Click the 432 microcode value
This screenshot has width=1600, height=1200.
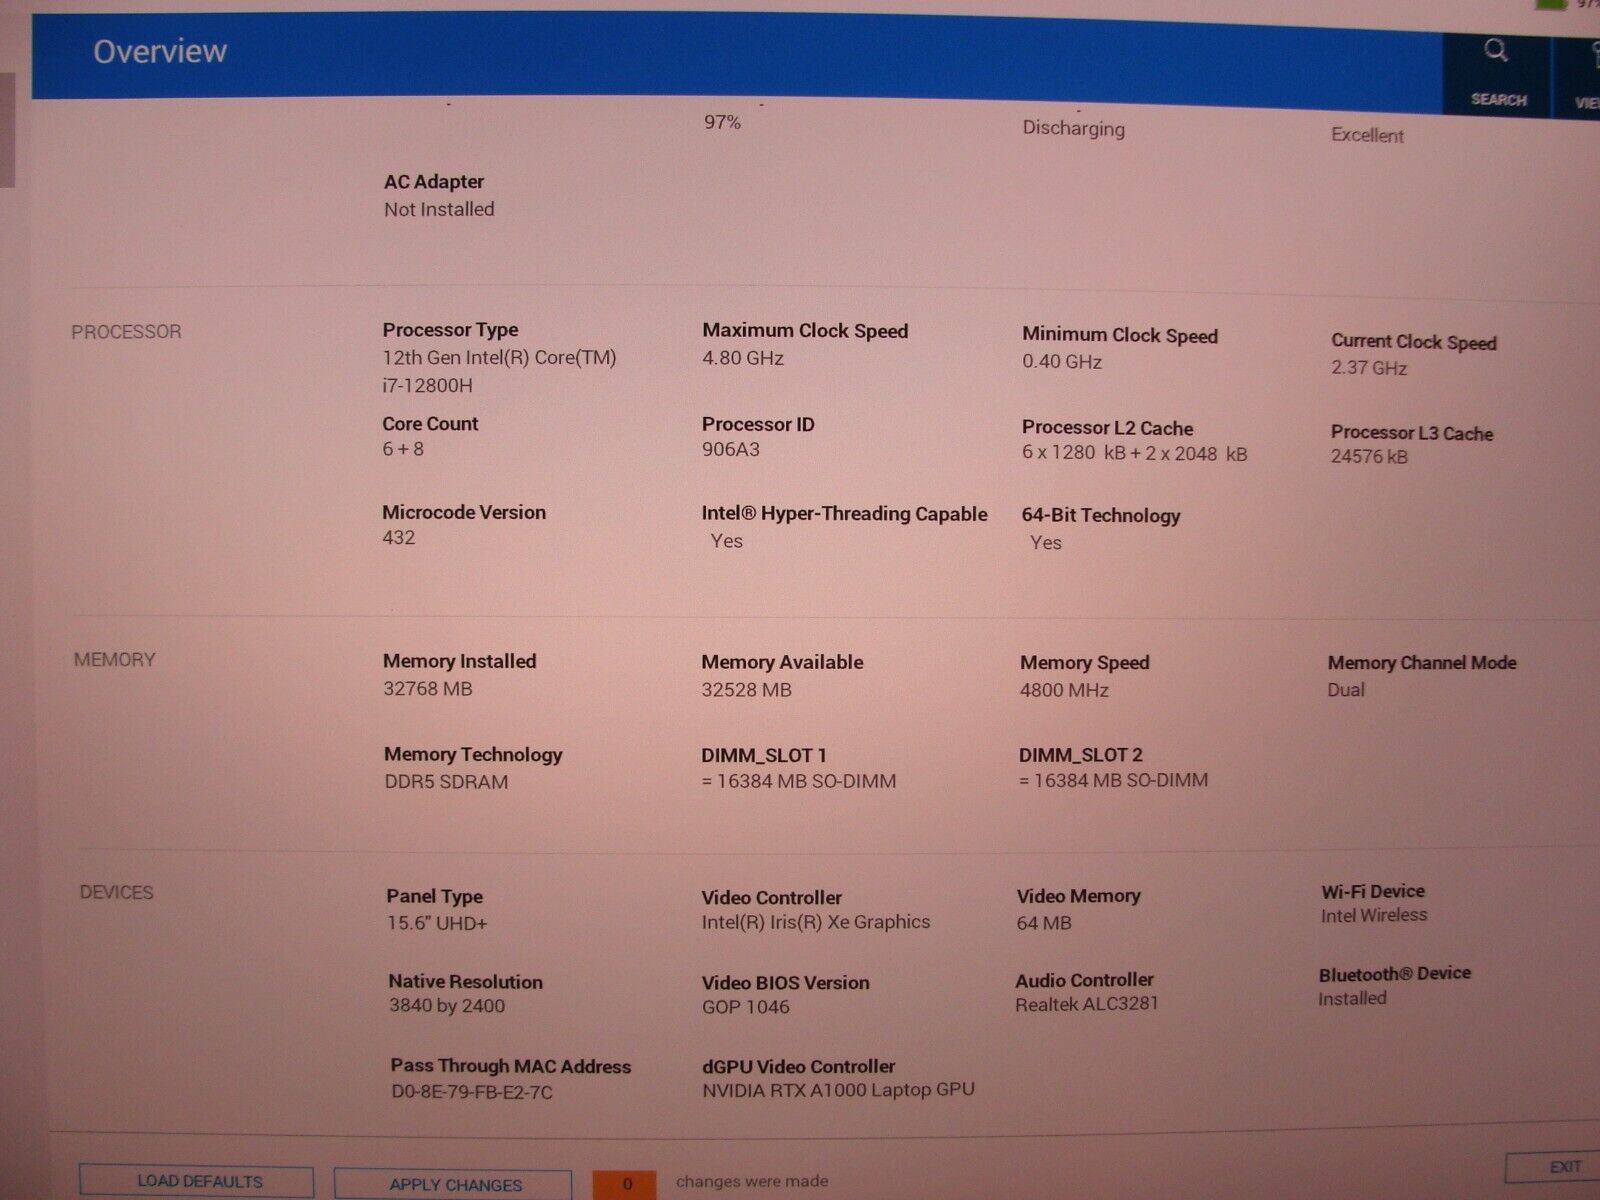398,537
